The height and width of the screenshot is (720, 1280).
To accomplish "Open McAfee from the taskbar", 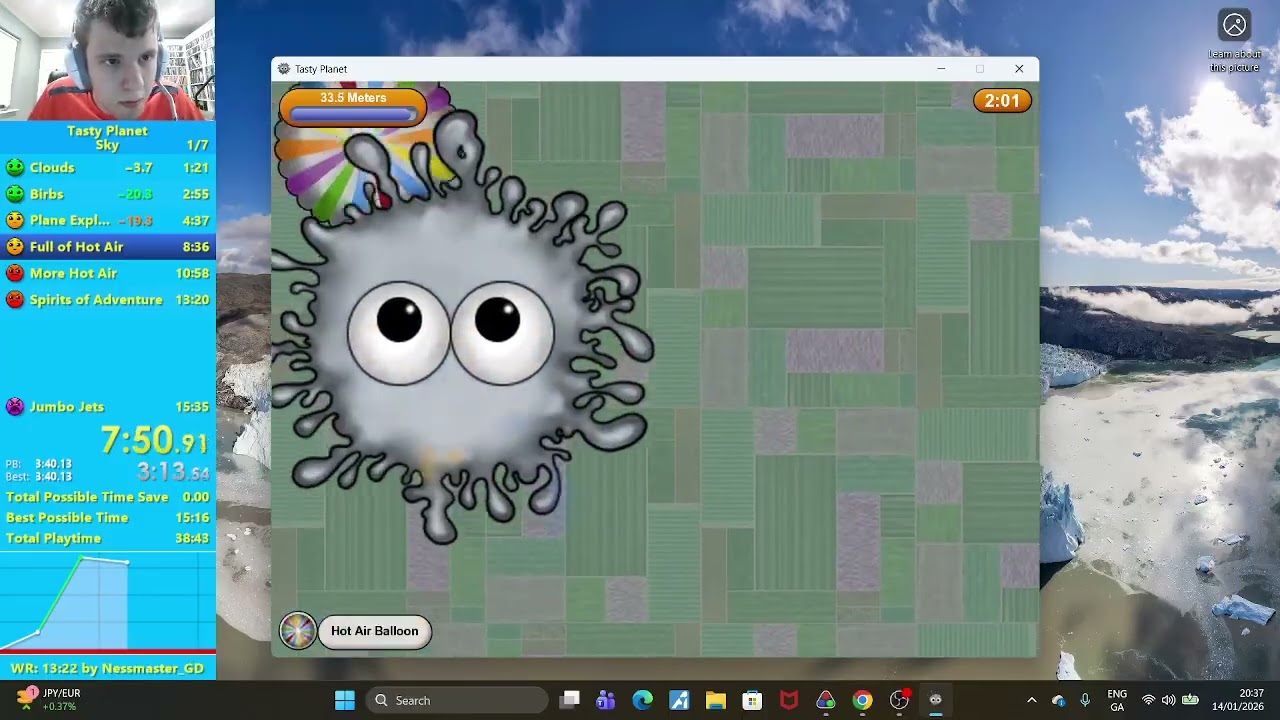I will point(789,700).
